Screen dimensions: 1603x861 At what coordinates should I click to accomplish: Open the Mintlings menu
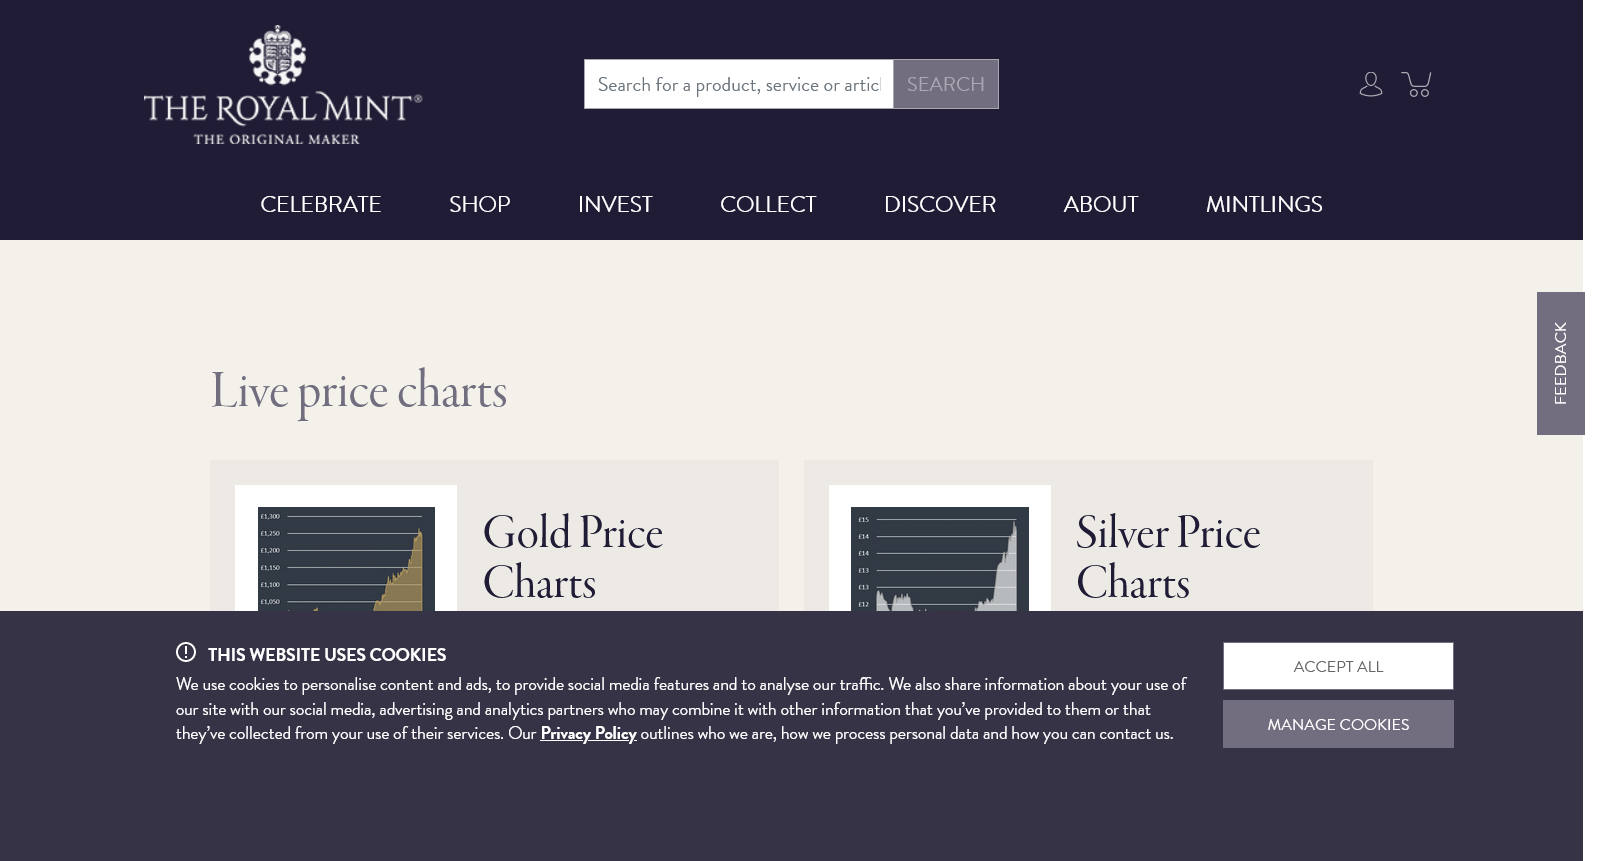1263,204
